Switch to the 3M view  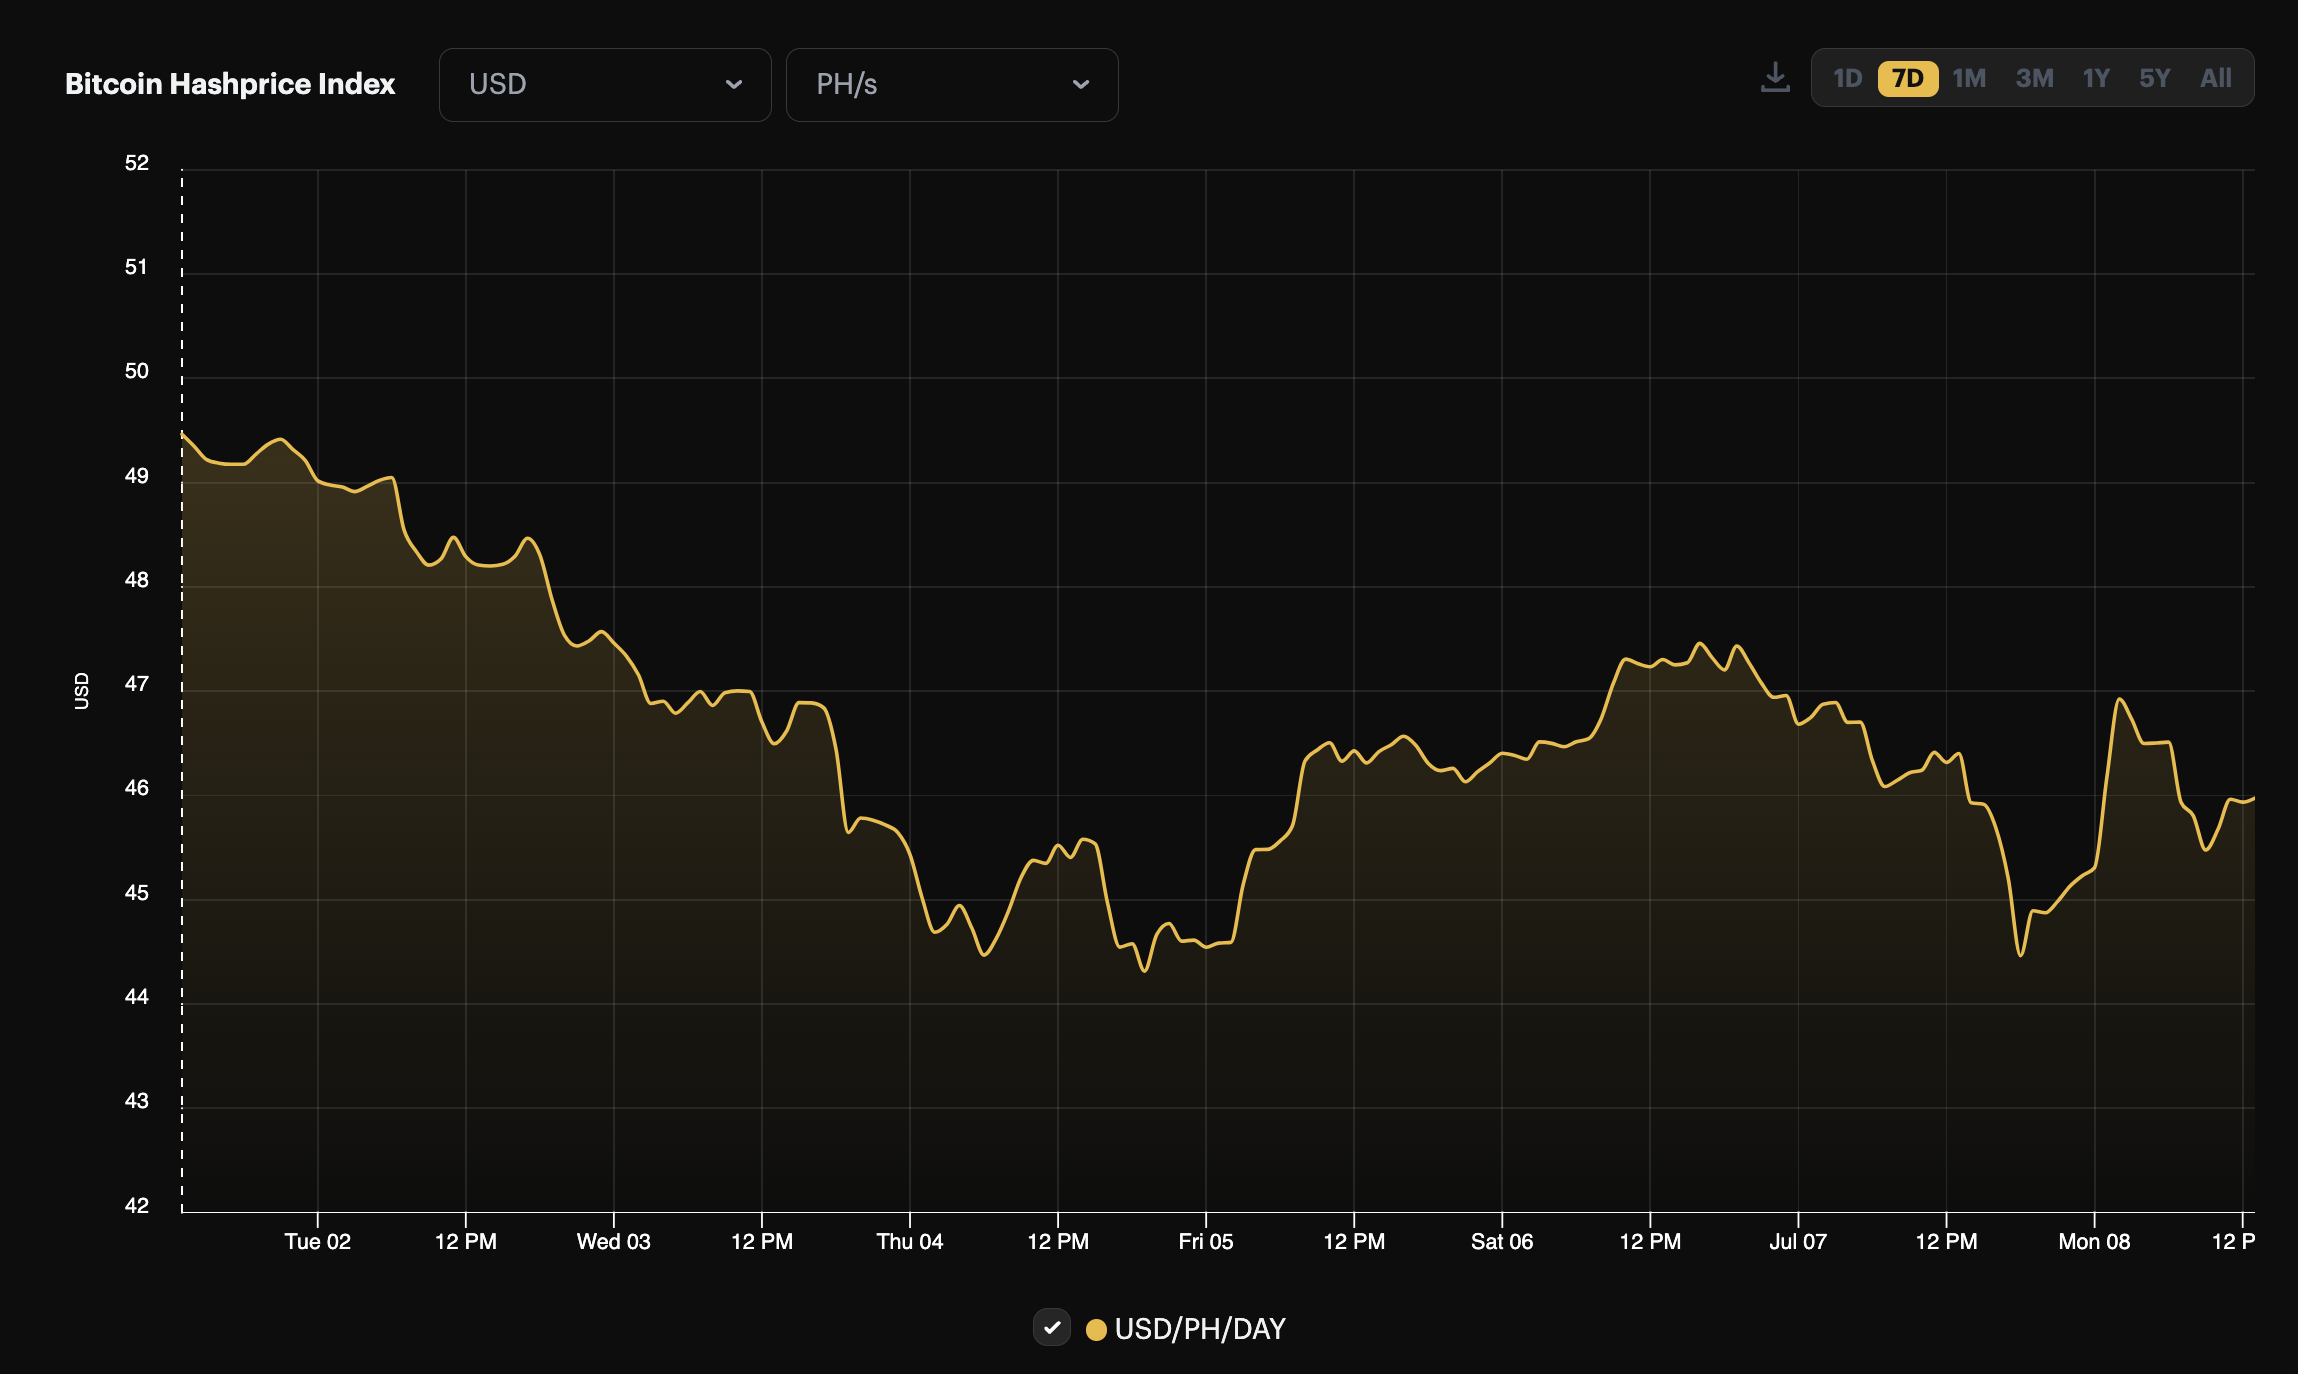pos(2034,77)
